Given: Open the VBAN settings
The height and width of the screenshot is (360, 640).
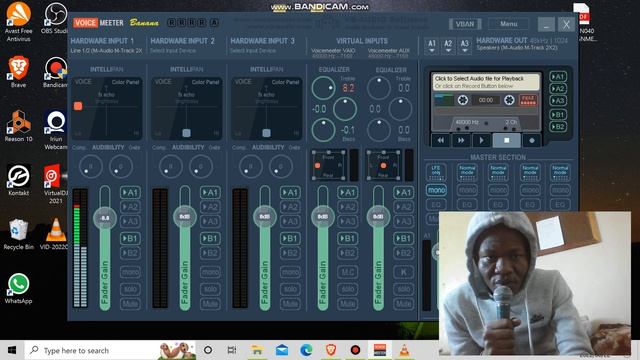Looking at the screenshot, I should click(x=465, y=24).
